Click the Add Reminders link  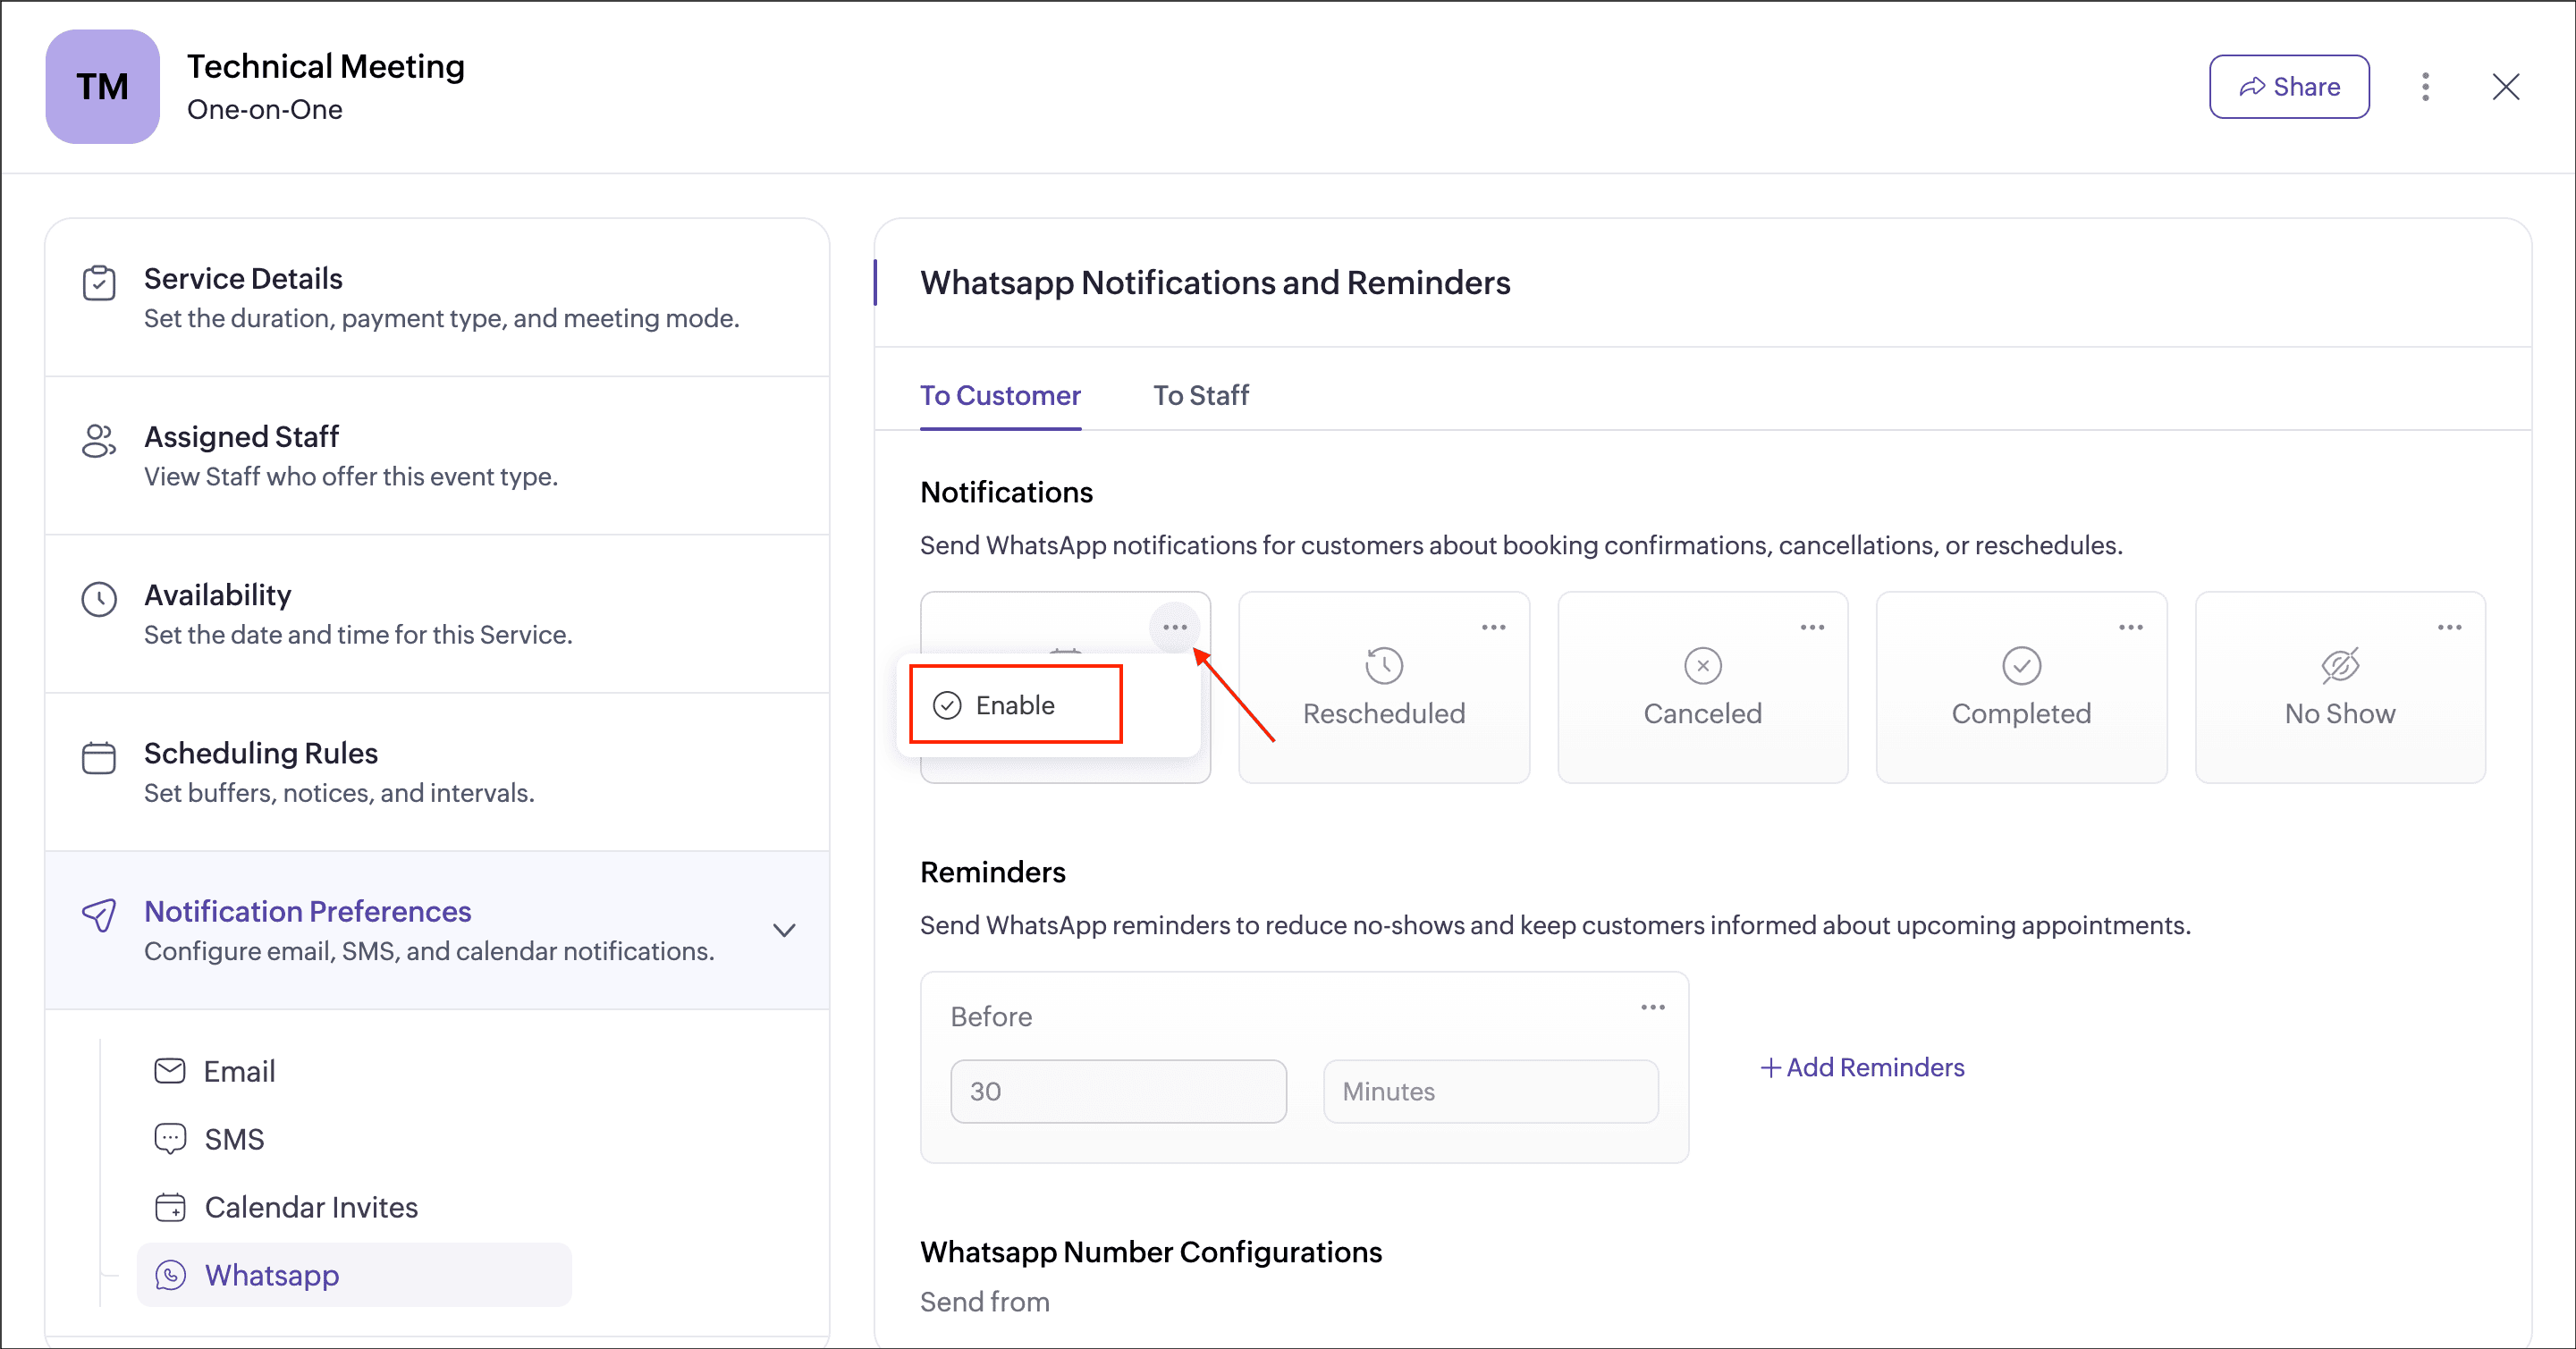1862,1067
